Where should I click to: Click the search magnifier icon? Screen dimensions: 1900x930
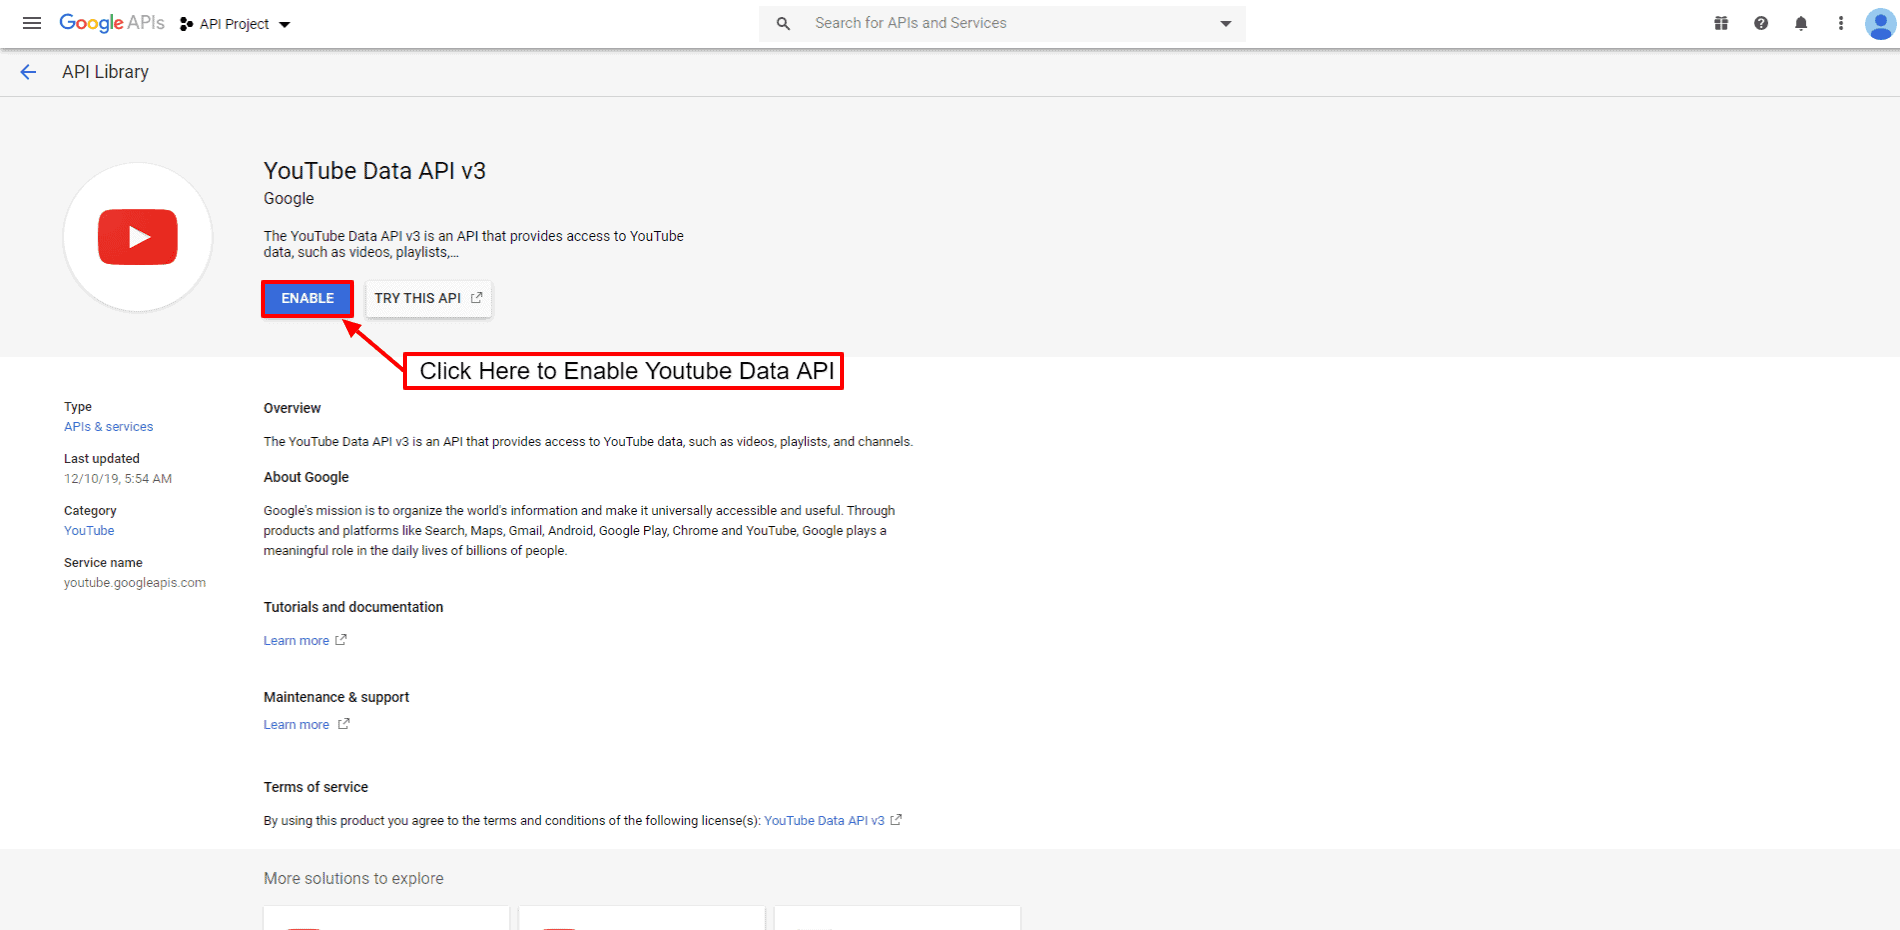pyautogui.click(x=783, y=23)
